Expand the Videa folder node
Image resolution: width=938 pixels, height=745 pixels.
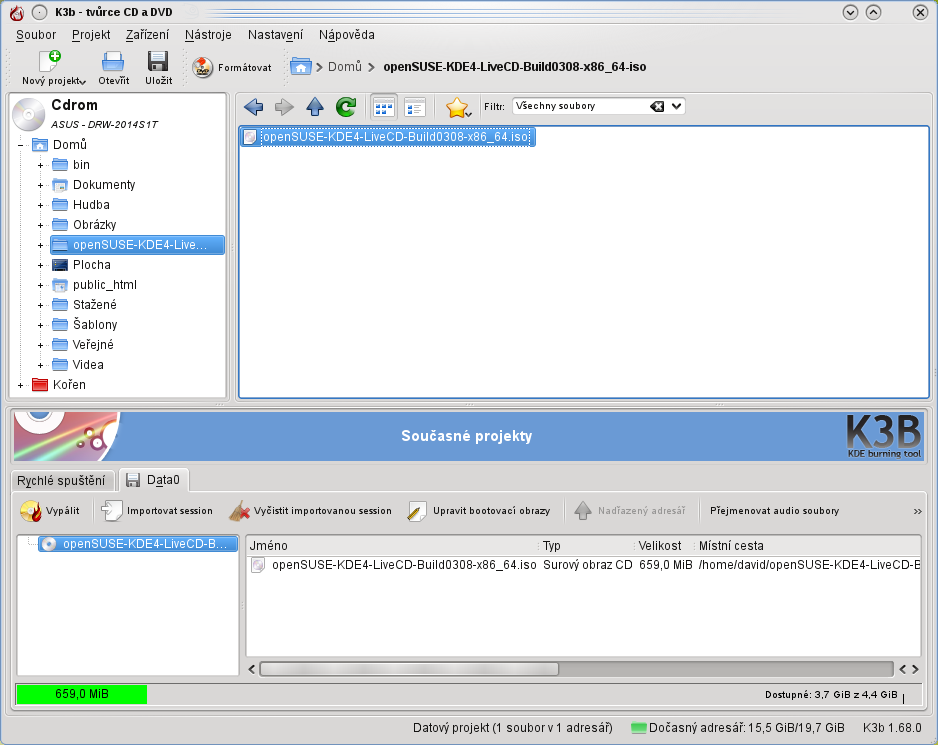click(x=40, y=365)
